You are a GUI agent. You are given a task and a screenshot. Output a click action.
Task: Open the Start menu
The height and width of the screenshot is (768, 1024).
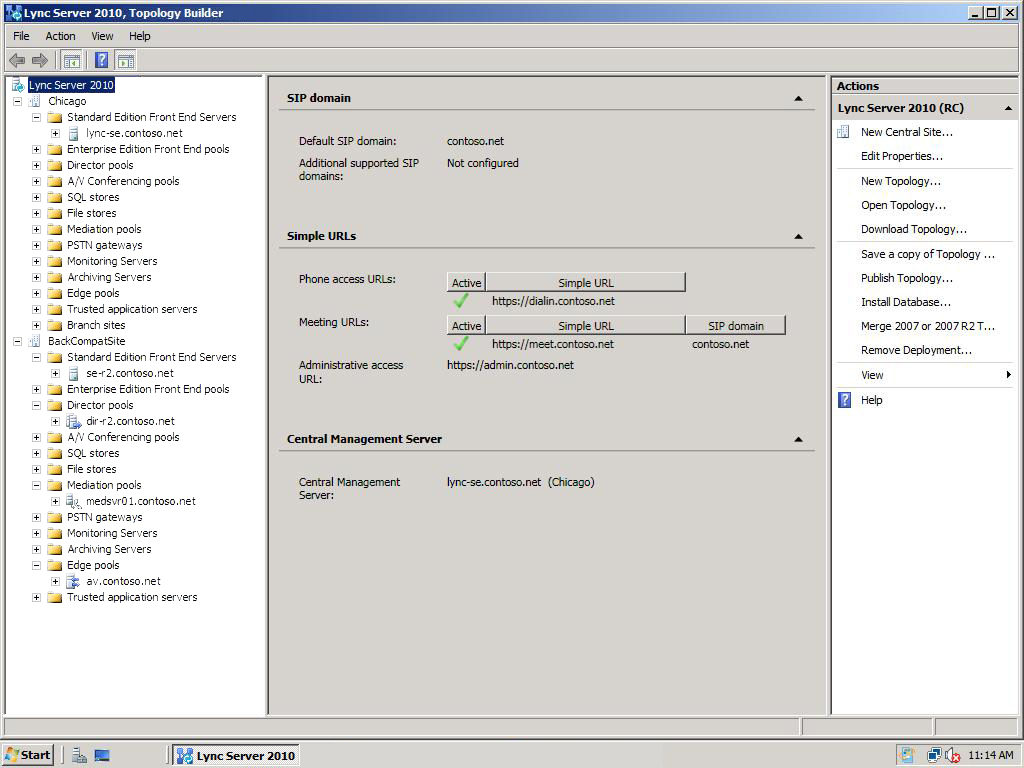pos(27,755)
